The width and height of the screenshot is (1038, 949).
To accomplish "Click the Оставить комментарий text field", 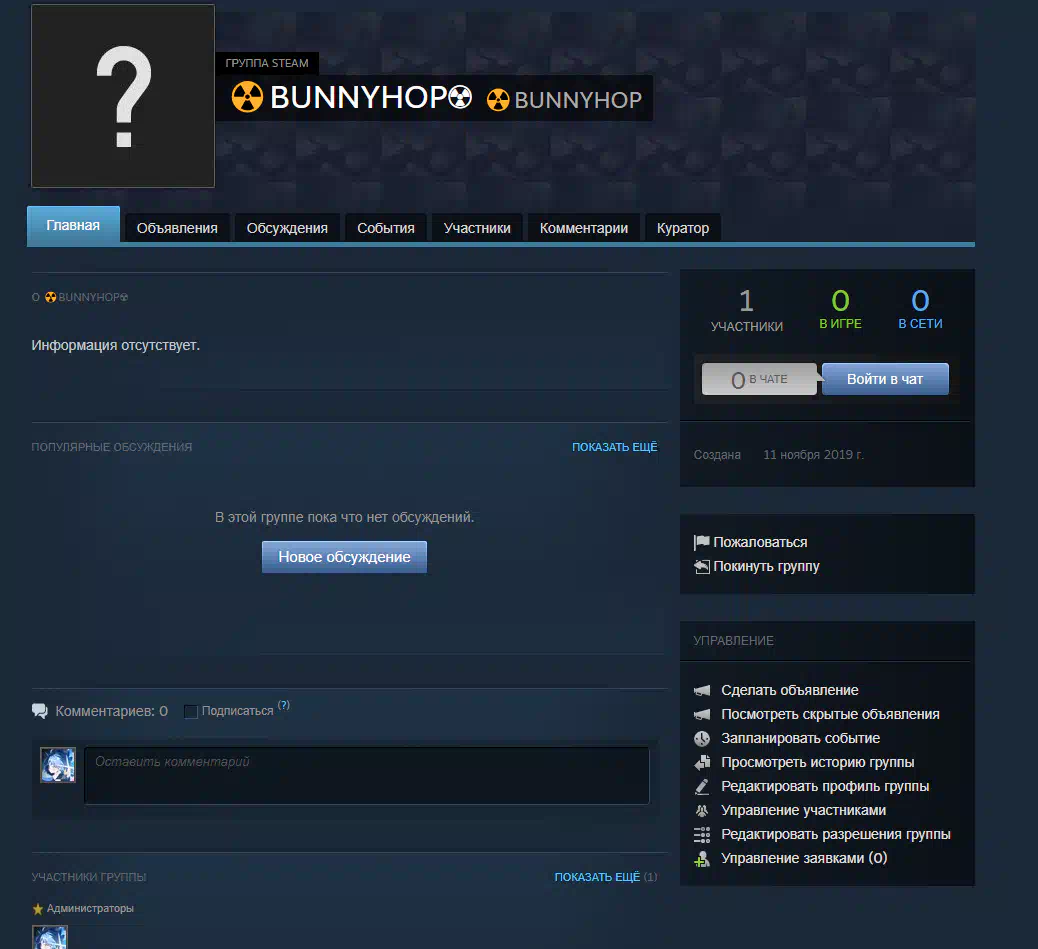I will click(367, 776).
